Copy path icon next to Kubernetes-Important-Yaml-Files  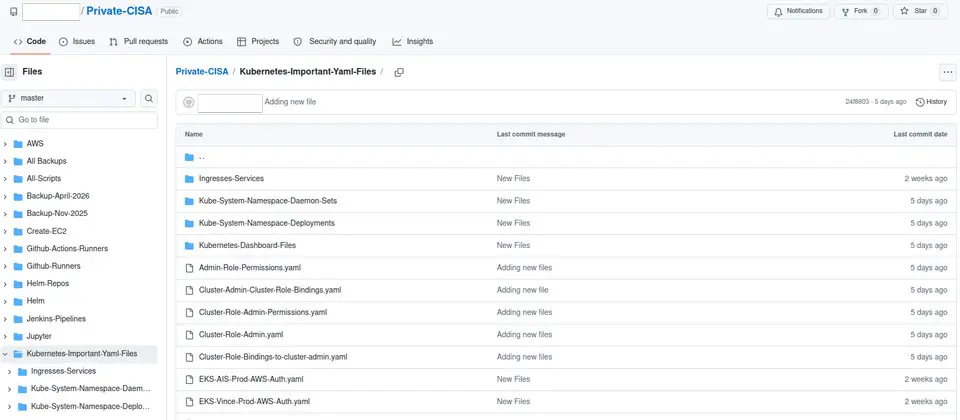point(399,72)
